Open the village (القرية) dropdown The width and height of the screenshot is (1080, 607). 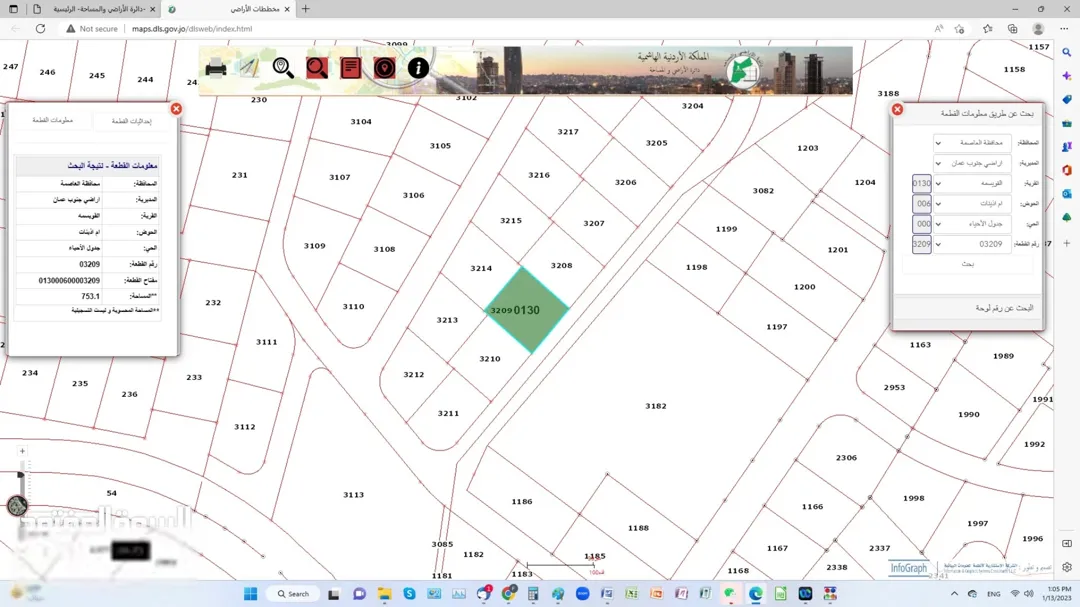tap(972, 183)
